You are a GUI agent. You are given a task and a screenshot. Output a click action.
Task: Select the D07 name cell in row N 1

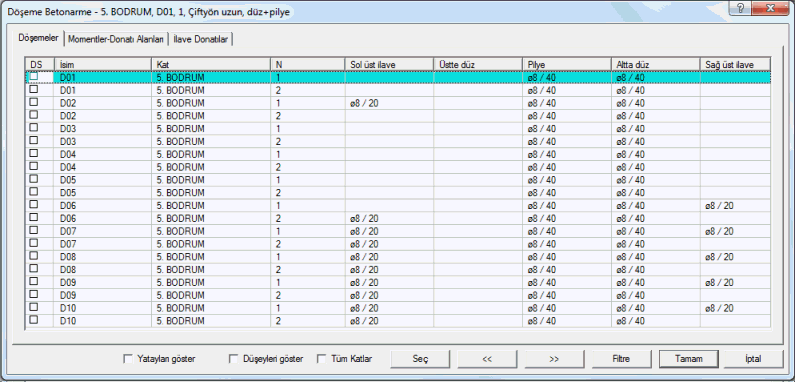(102, 231)
